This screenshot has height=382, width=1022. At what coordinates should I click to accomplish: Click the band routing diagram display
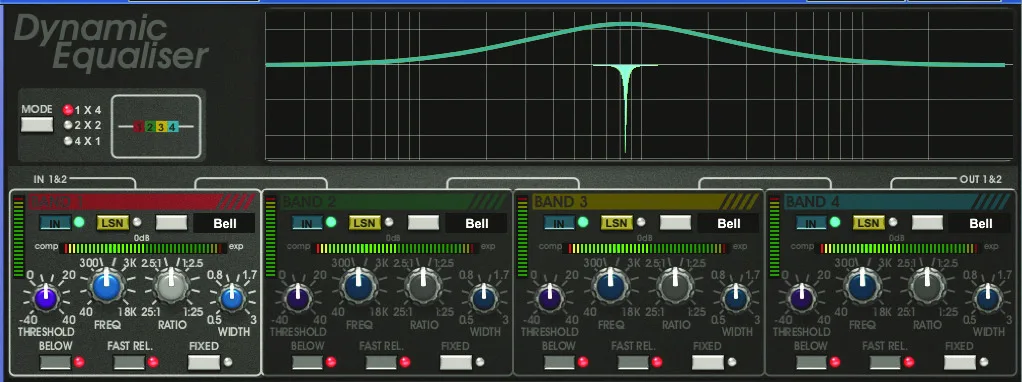[155, 126]
